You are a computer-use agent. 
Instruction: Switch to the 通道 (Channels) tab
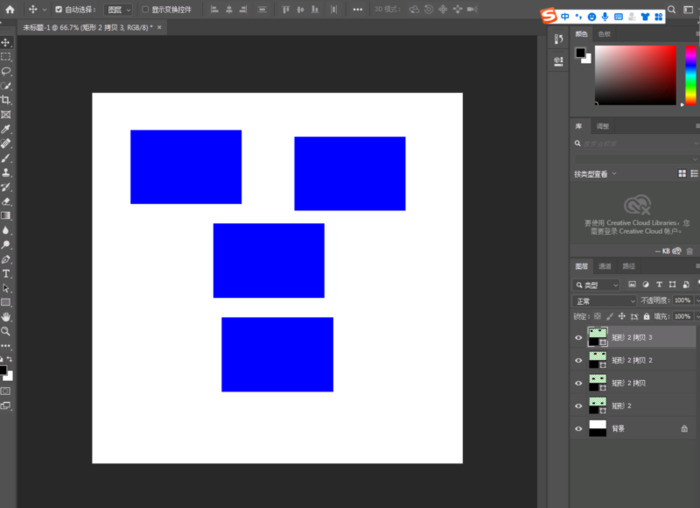[x=605, y=266]
